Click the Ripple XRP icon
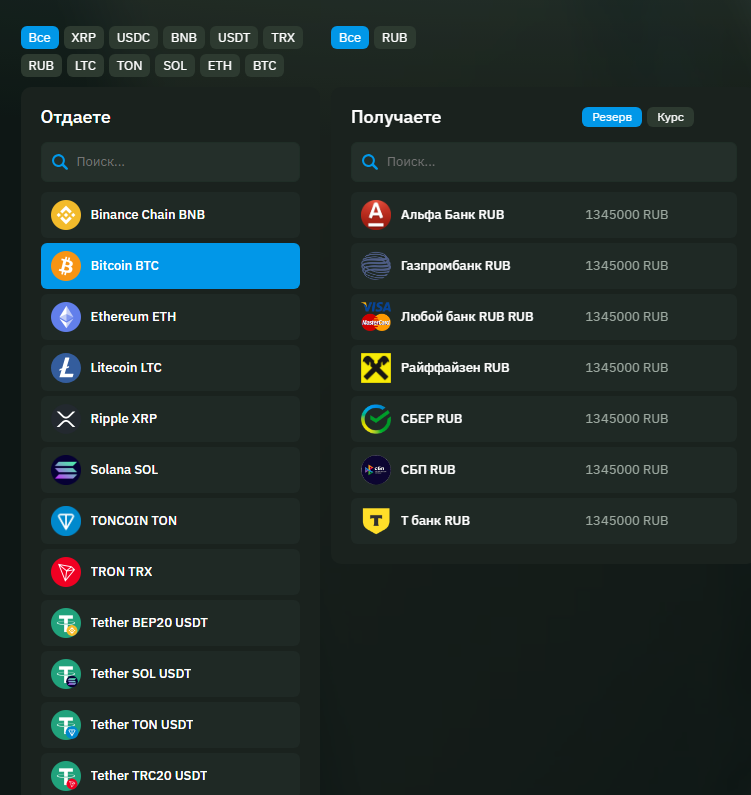Viewport: 751px width, 795px height. point(66,419)
